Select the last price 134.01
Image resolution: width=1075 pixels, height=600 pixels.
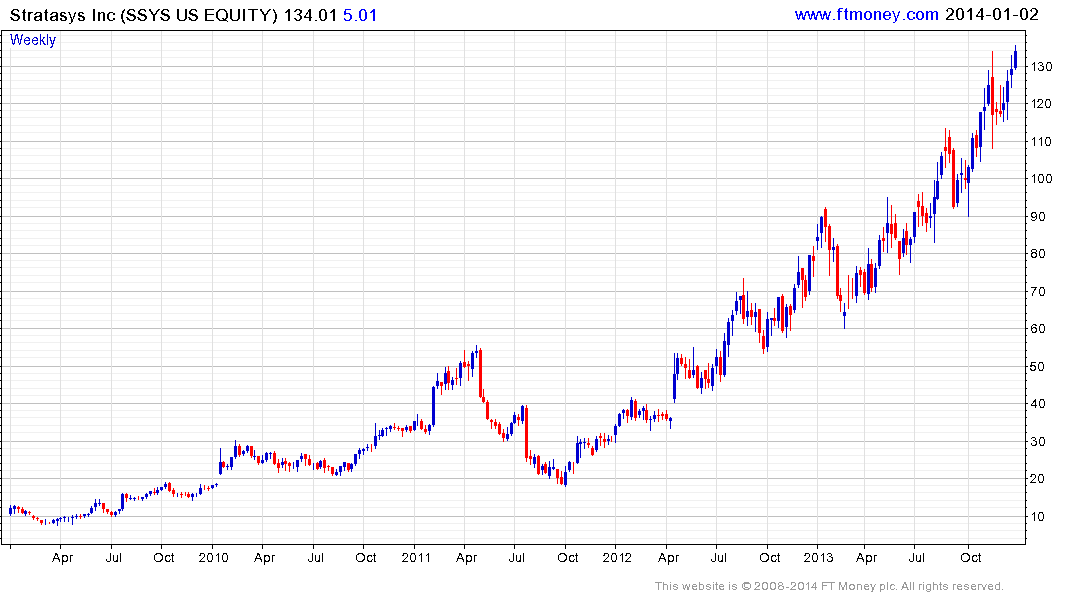[x=311, y=15]
